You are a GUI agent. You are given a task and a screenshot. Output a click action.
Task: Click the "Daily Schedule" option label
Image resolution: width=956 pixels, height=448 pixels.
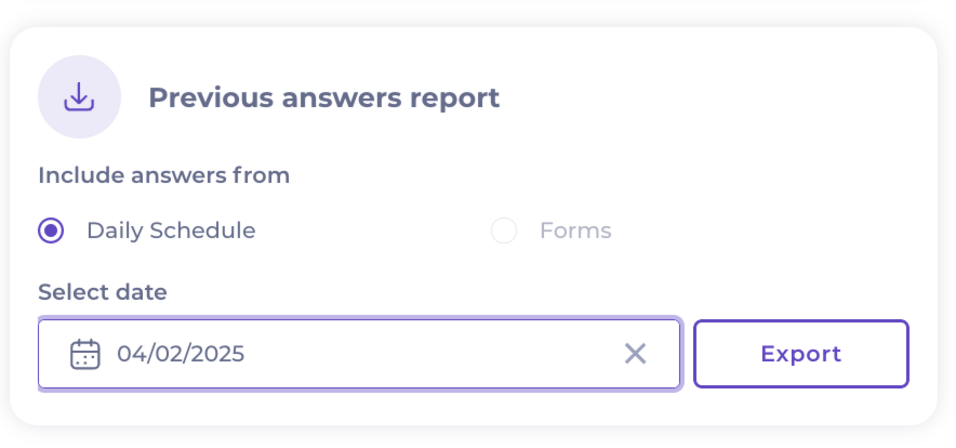171,231
